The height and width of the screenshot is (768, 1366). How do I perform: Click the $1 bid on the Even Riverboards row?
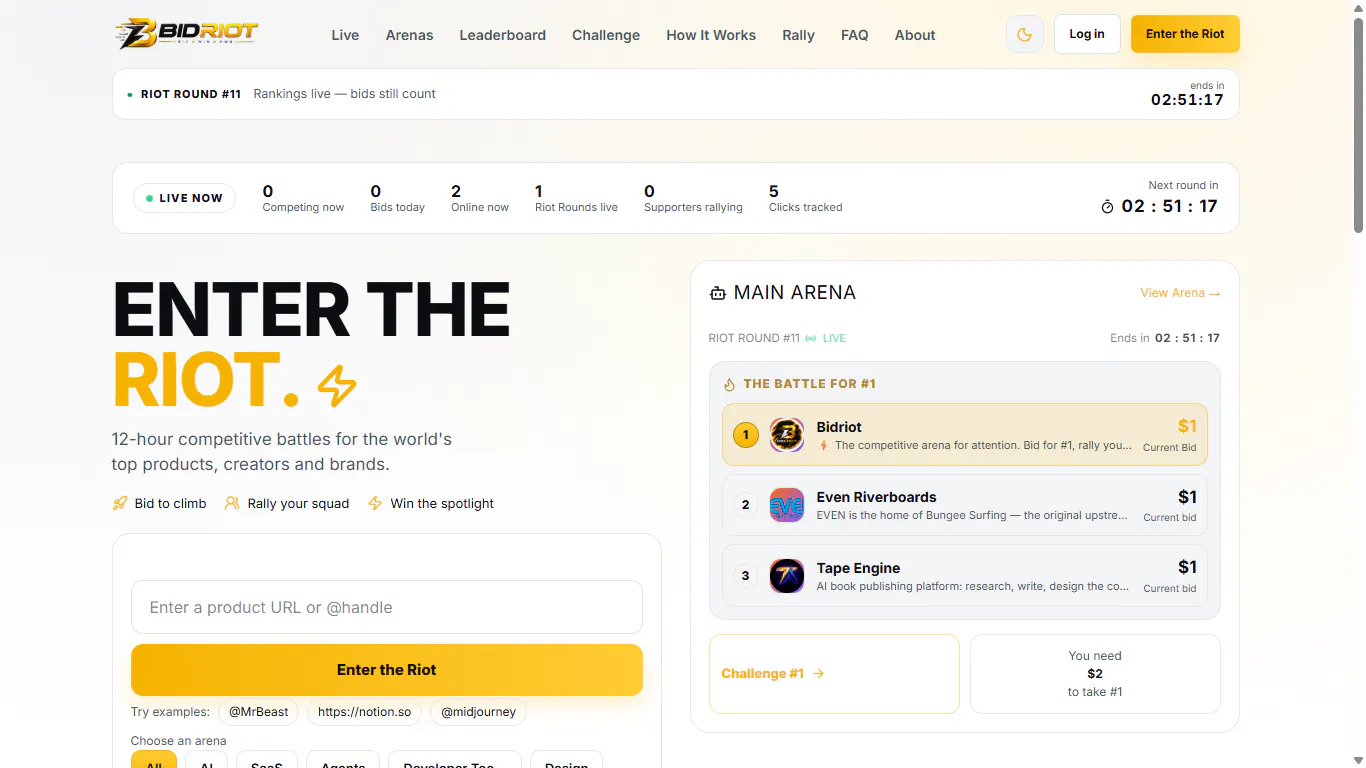click(x=1187, y=497)
